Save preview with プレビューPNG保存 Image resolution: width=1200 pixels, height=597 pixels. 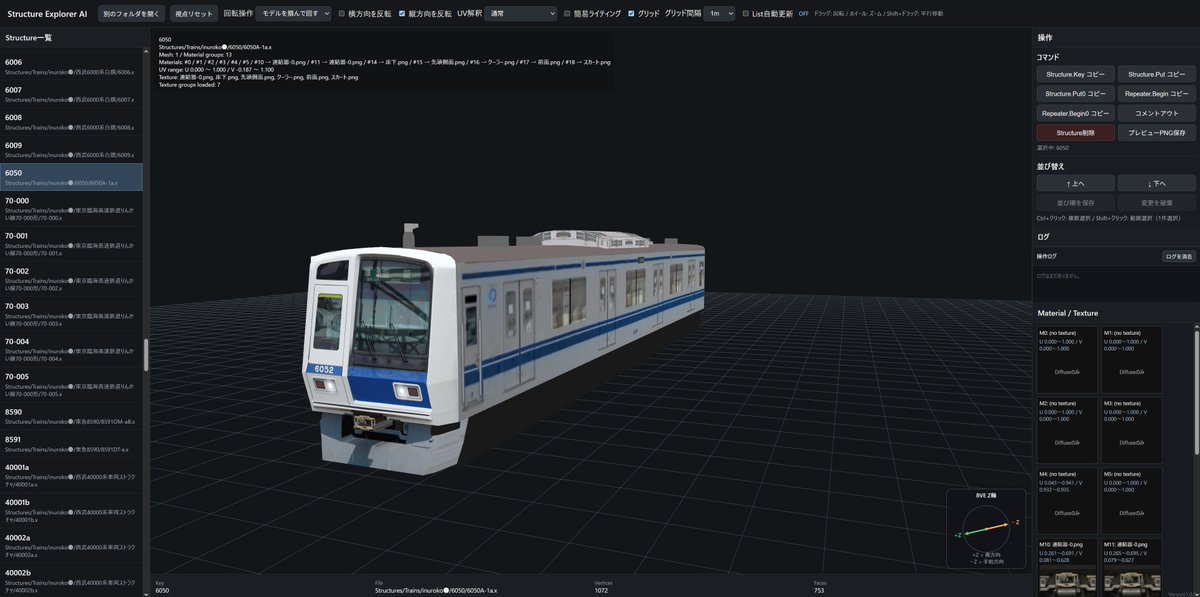click(1156, 133)
